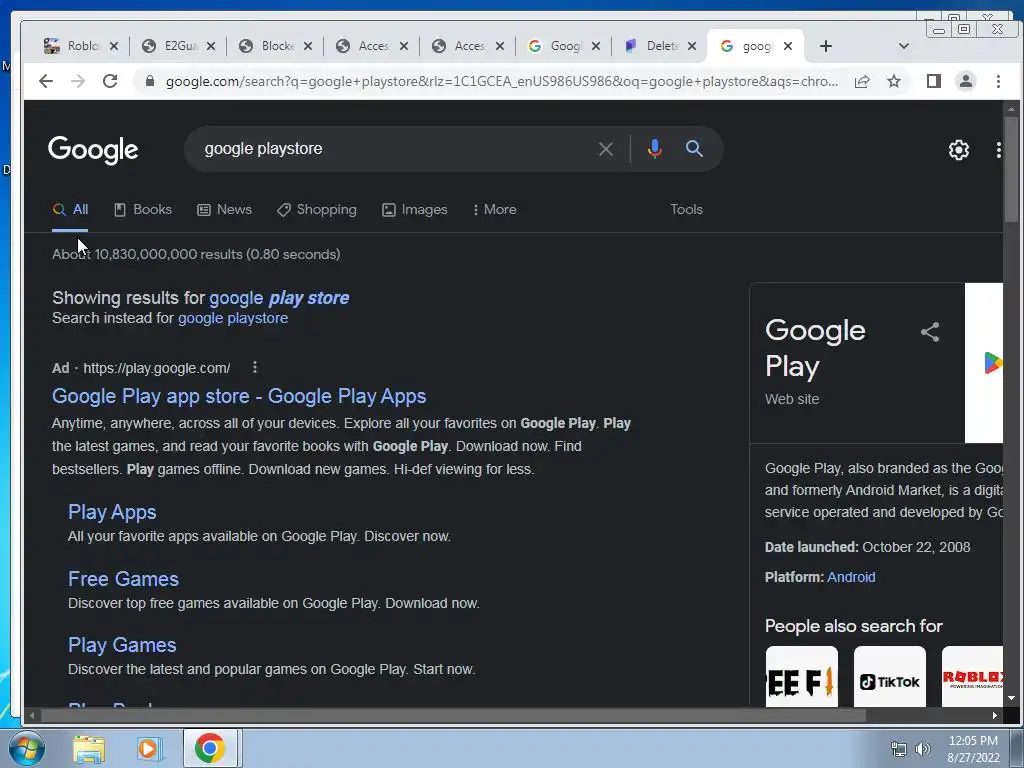Image resolution: width=1024 pixels, height=768 pixels.
Task: Open the Free Games sitelink
Action: click(x=123, y=579)
